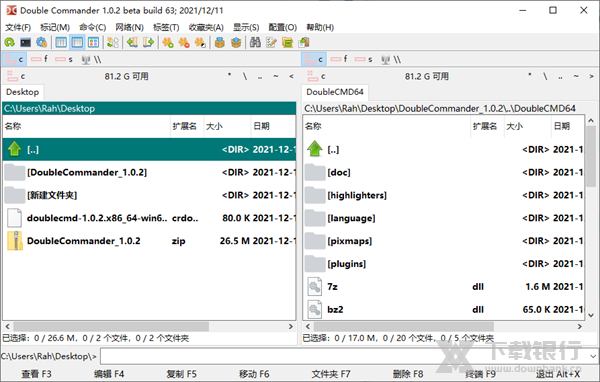Select [plugins] folder in right panel
600x382 pixels.
point(444,264)
